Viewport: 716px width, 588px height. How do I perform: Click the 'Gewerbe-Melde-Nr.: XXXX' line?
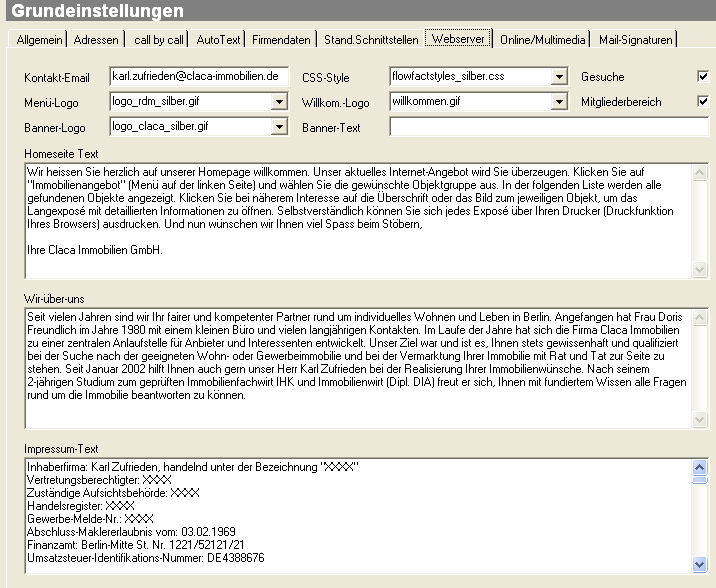pos(90,519)
